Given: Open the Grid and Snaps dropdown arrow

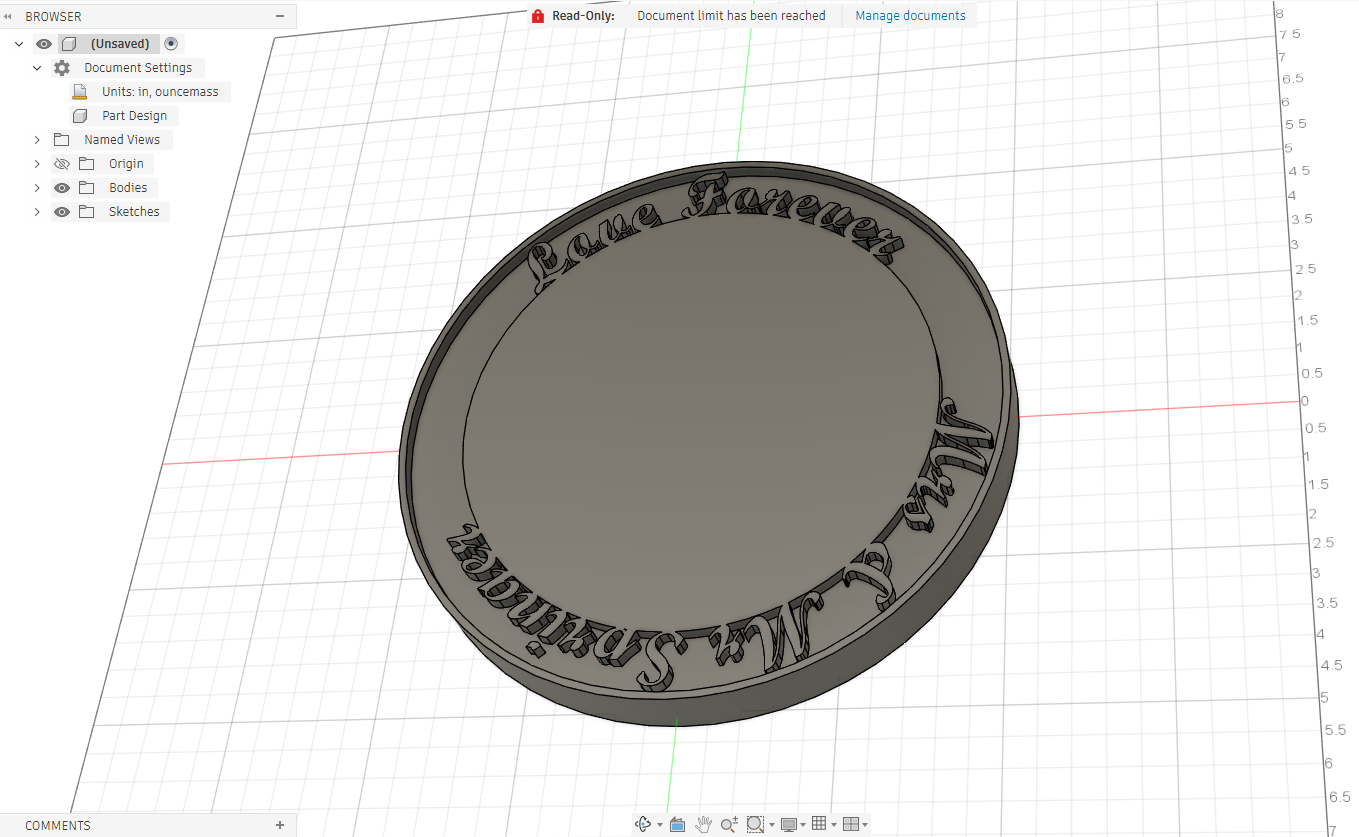Looking at the screenshot, I should tap(834, 825).
